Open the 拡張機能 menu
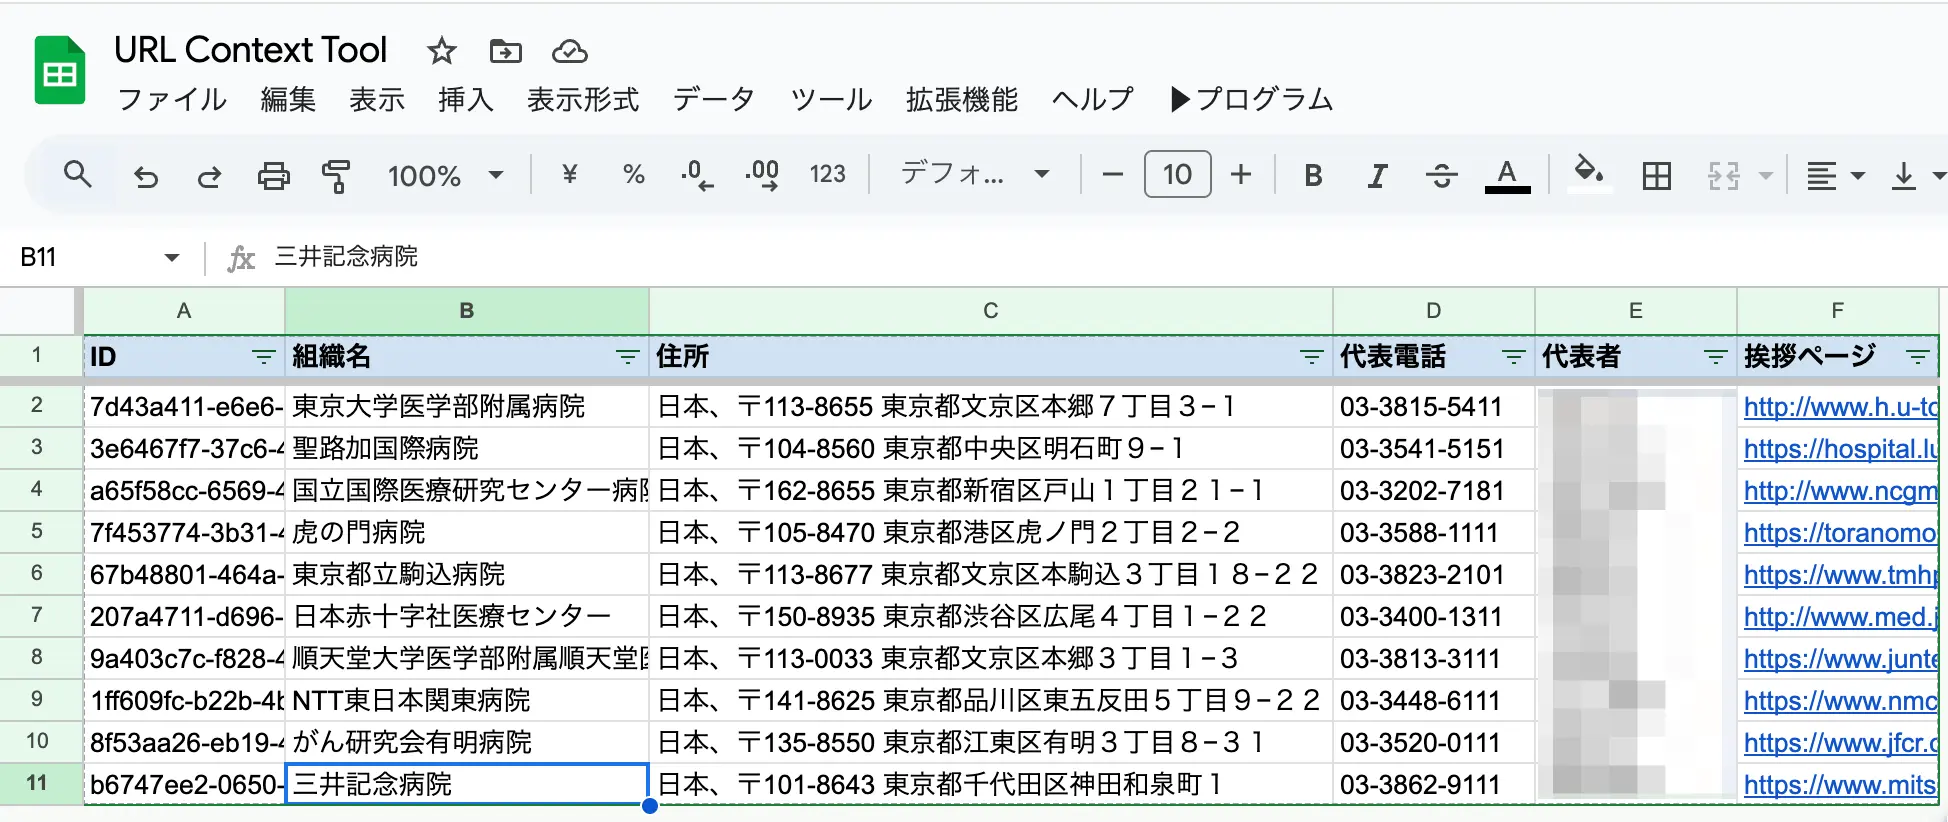Image resolution: width=1948 pixels, height=822 pixels. click(961, 99)
